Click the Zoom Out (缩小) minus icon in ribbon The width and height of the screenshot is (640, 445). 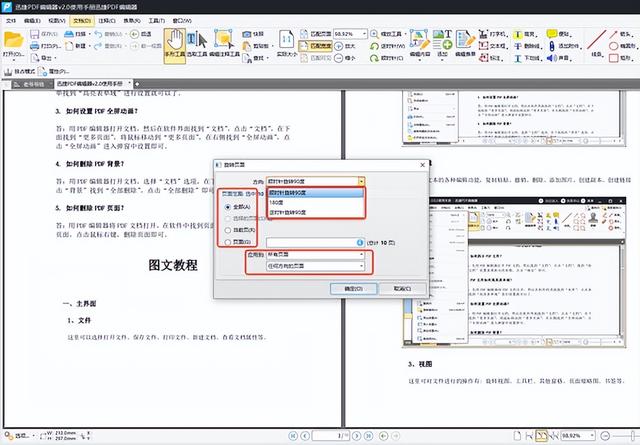[338, 58]
